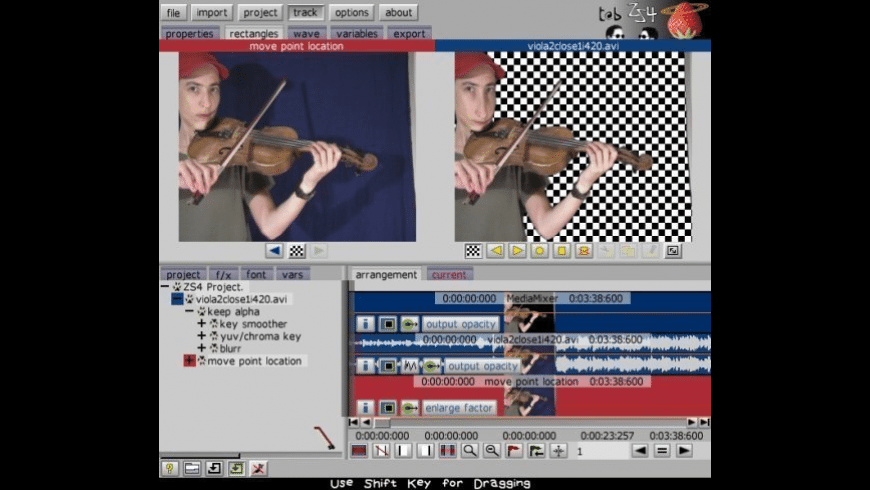
Task: Click the about menu button
Action: (398, 12)
